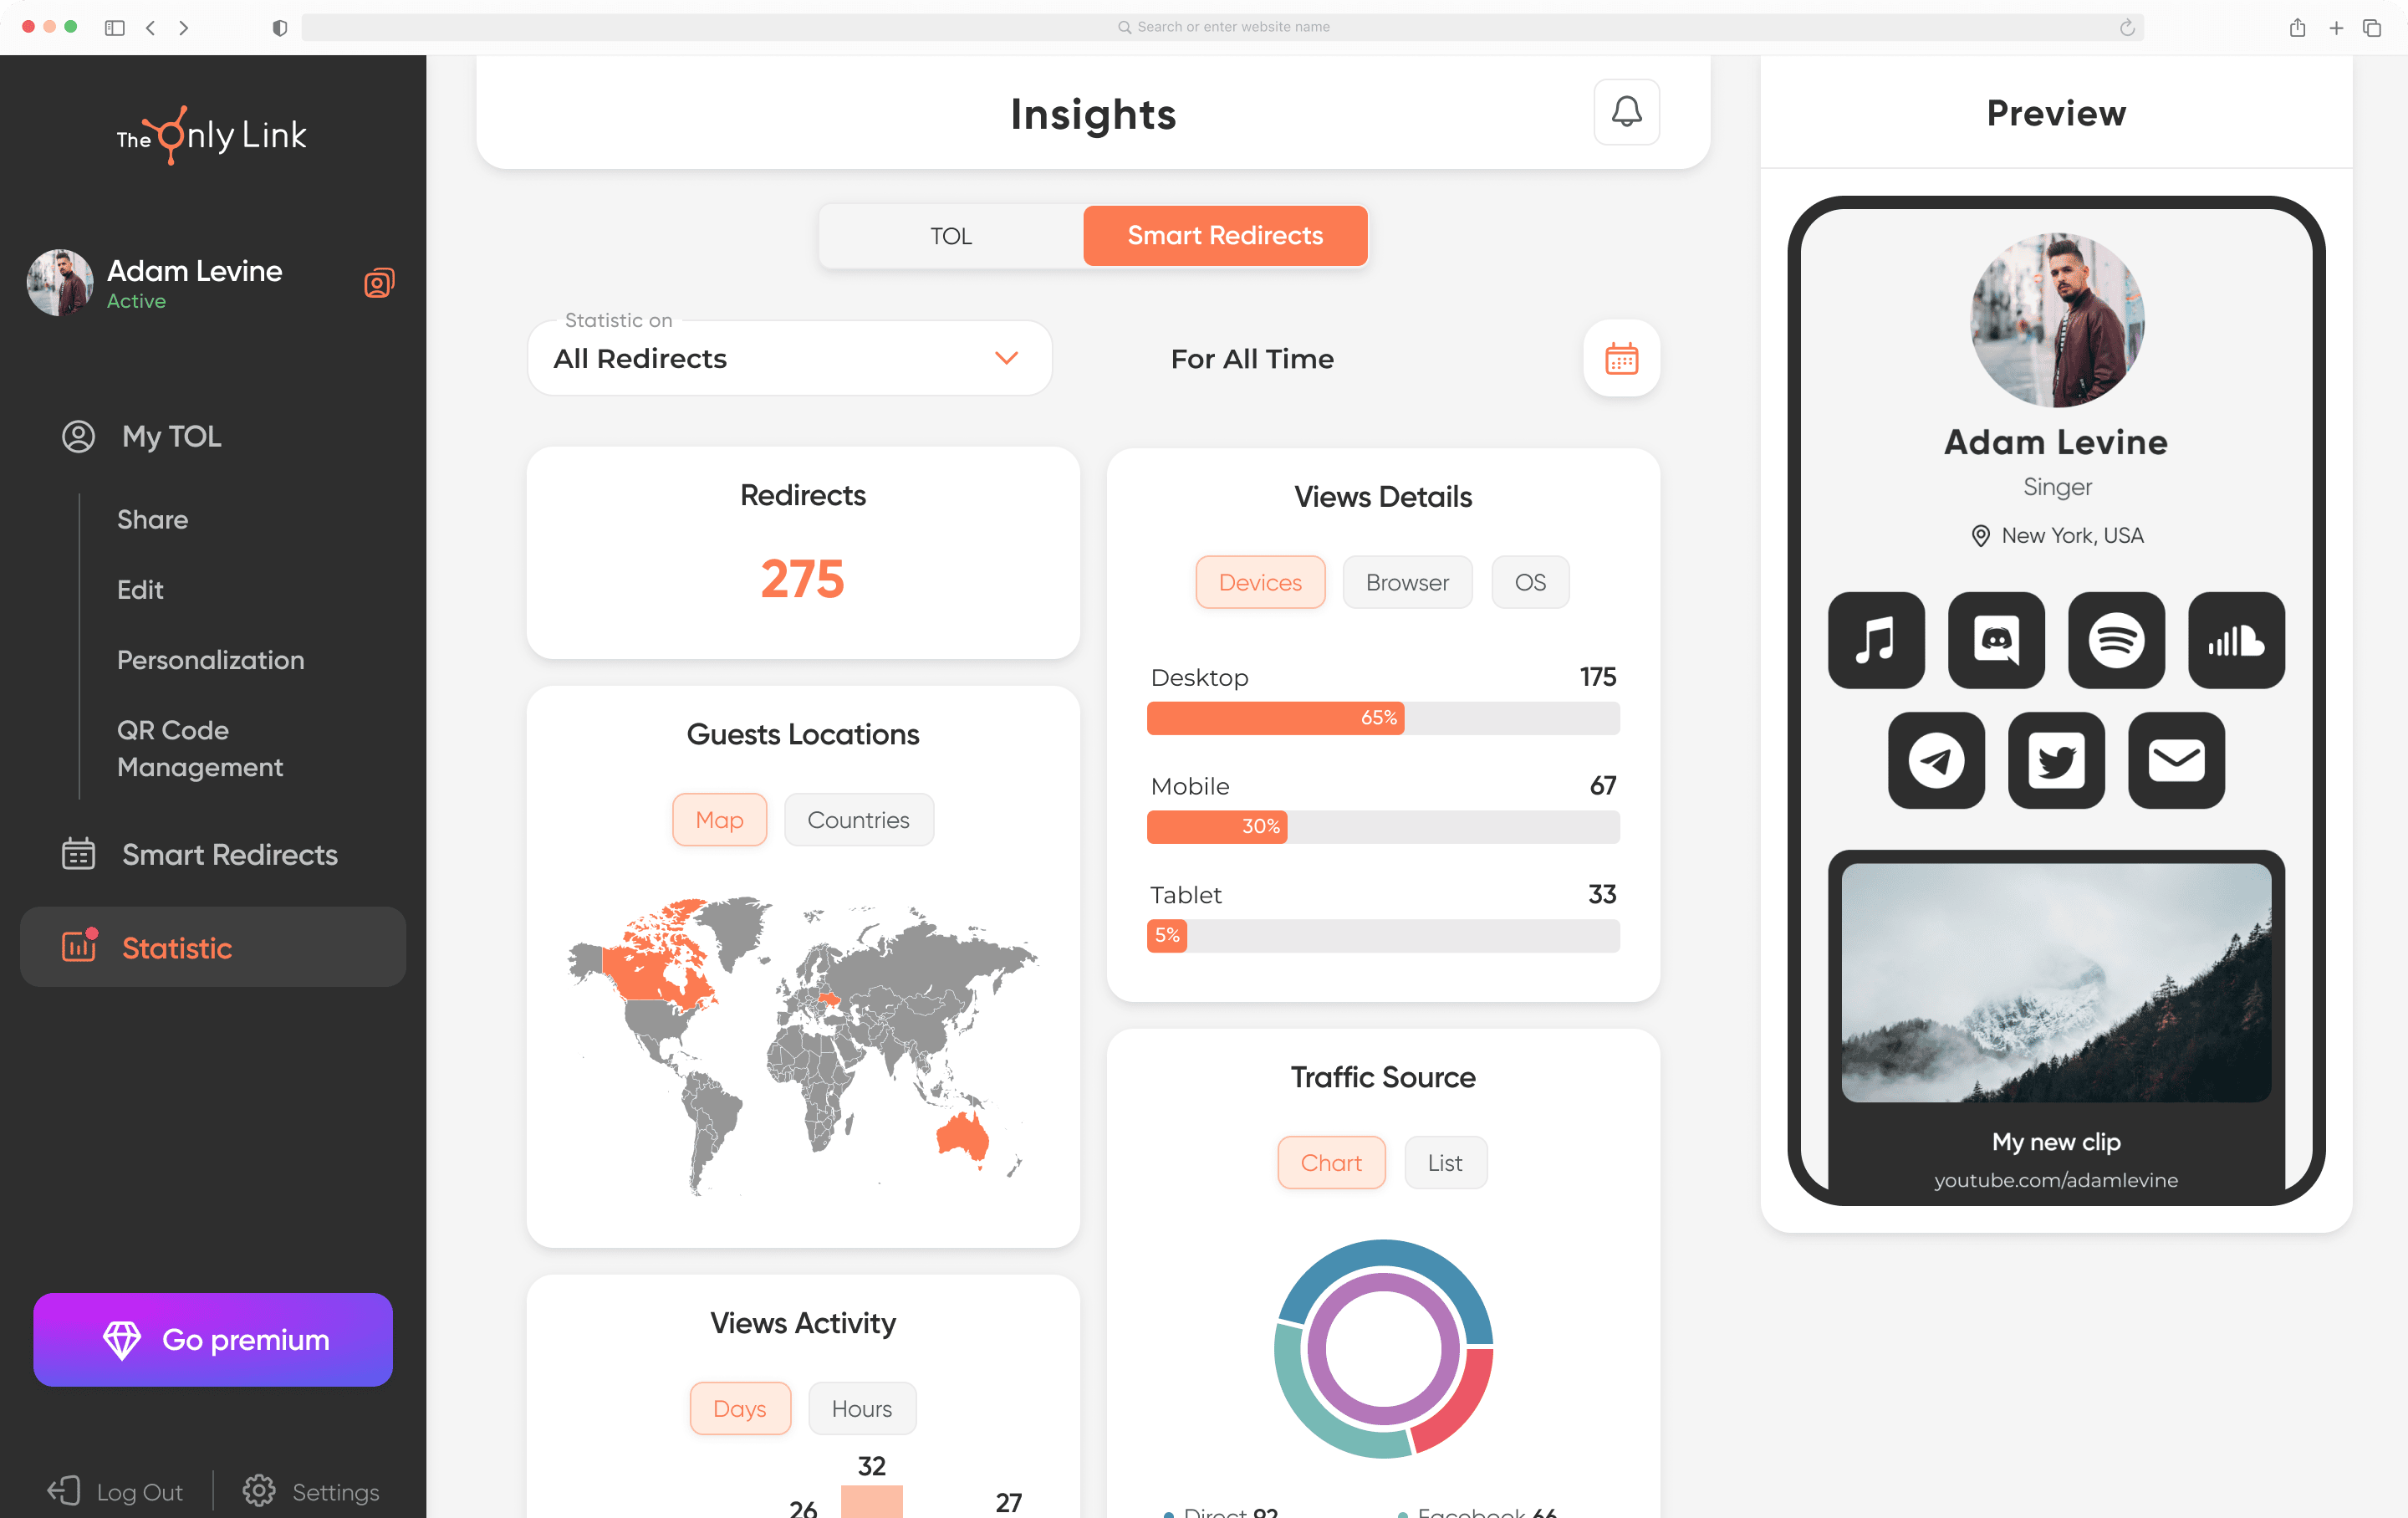Click the SoundCloud icon in preview
This screenshot has height=1518, width=2408.
pyautogui.click(x=2237, y=638)
